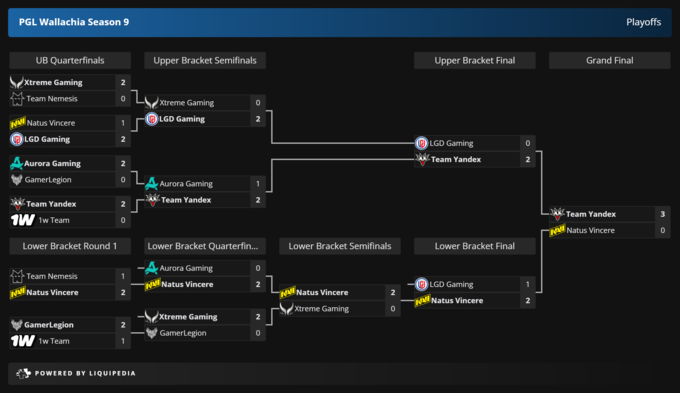
Task: Select the Lower Bracket Semifinals header
Action: 340,246
